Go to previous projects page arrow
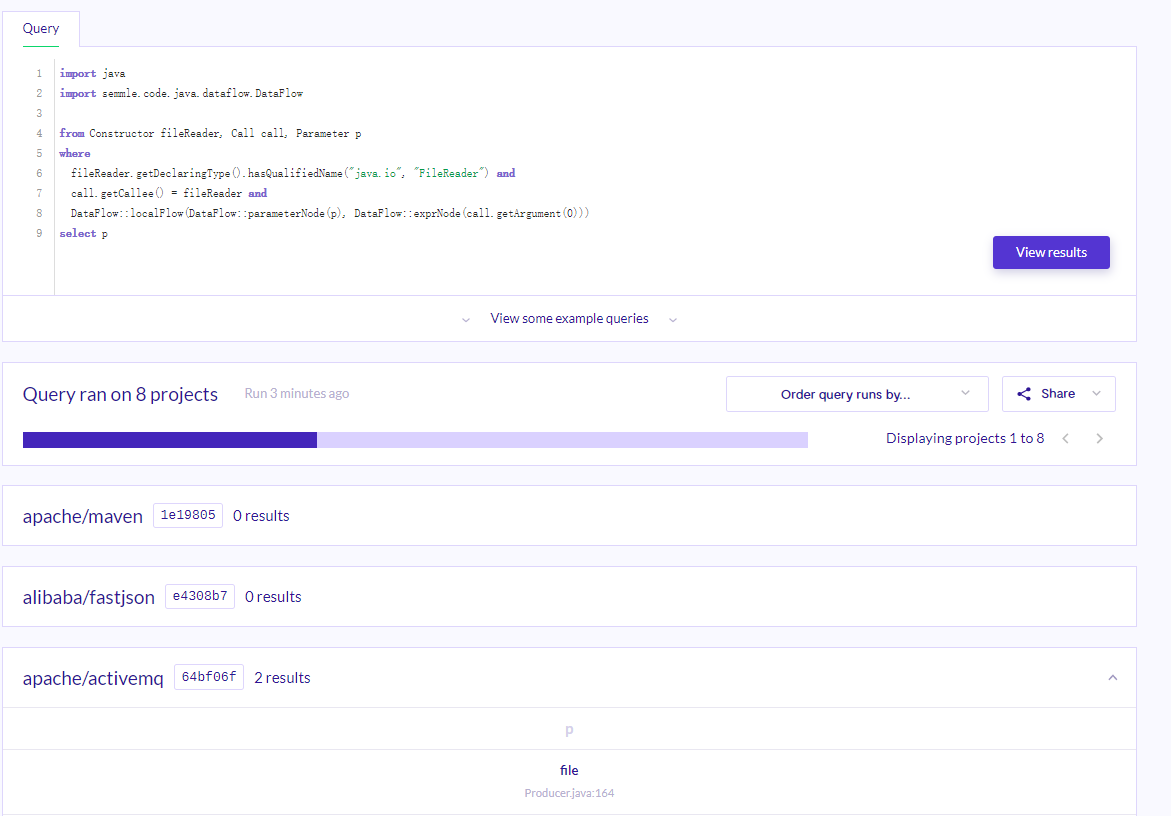This screenshot has height=816, width=1171. click(1066, 438)
